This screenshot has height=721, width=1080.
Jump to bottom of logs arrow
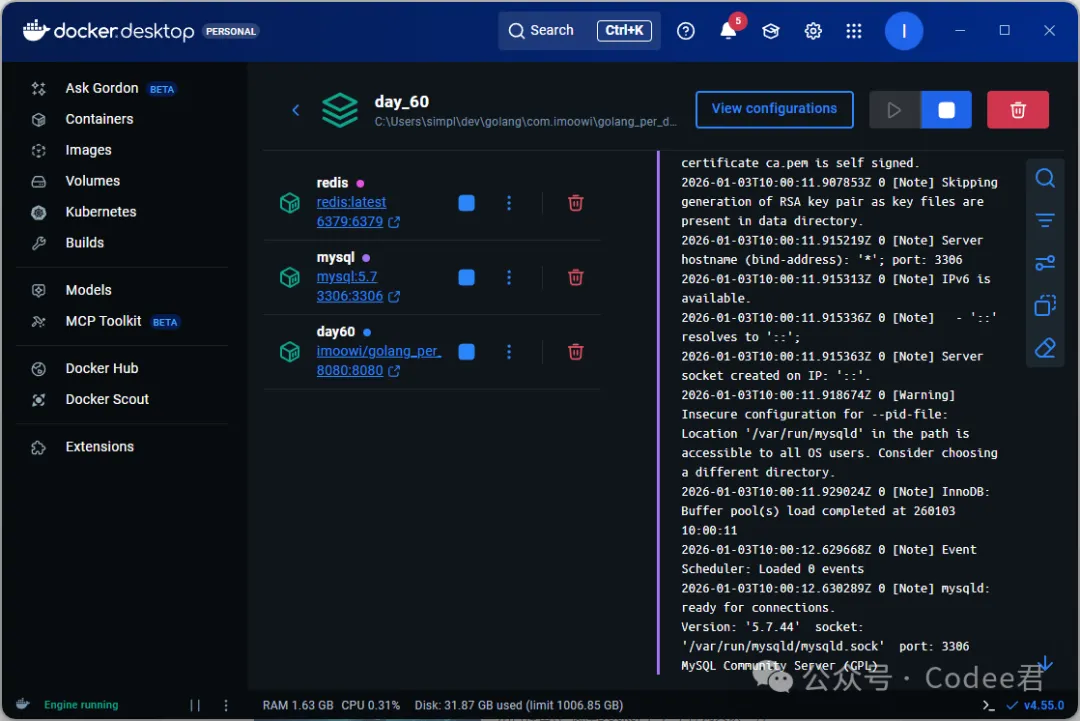(1045, 664)
